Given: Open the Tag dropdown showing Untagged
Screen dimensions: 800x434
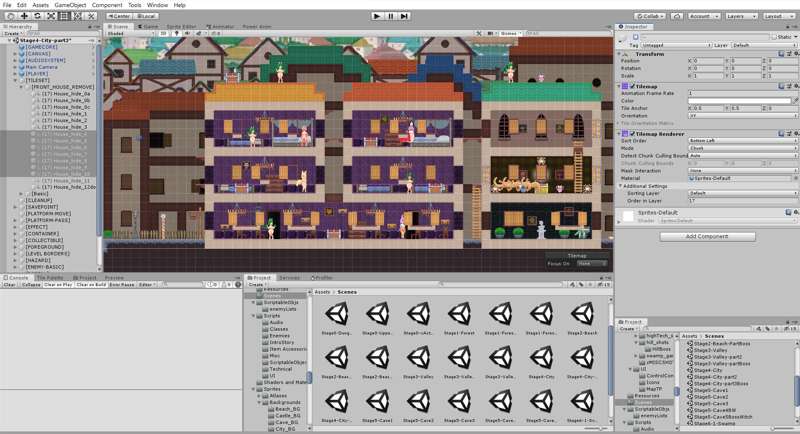Looking at the screenshot, I should pos(676,45).
